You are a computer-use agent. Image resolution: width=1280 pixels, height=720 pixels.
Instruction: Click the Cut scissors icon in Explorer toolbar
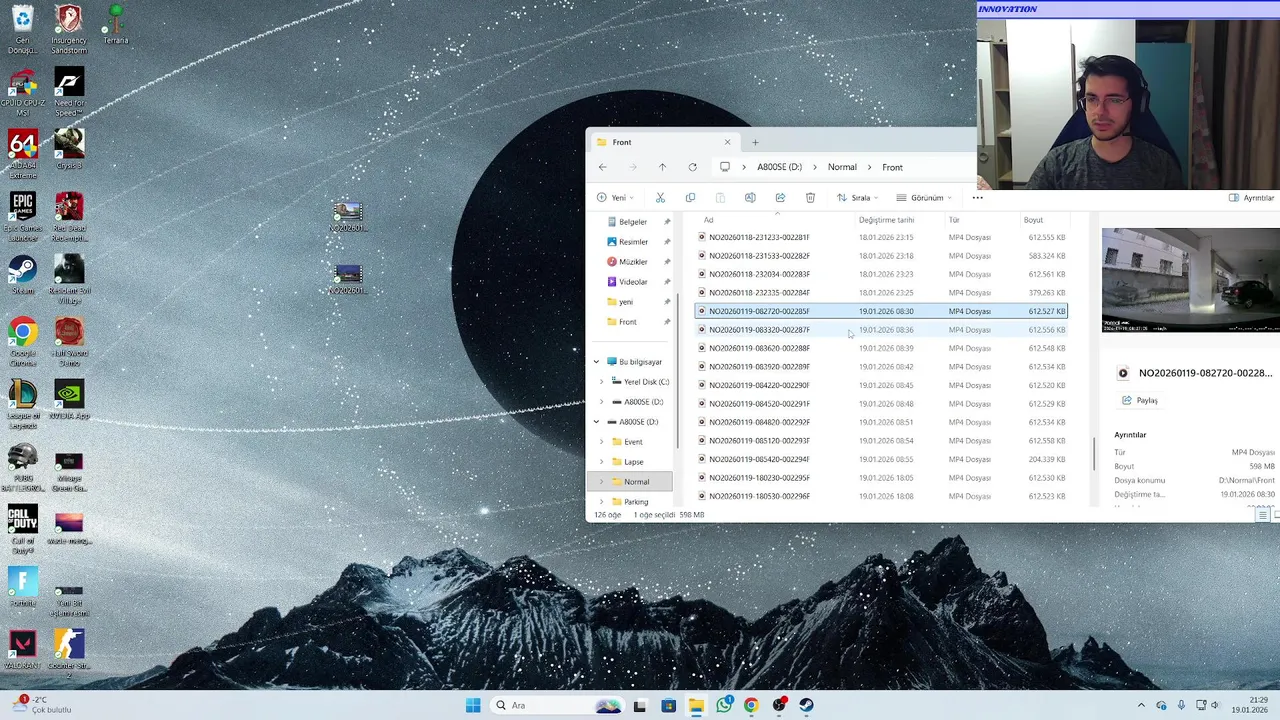pos(660,198)
